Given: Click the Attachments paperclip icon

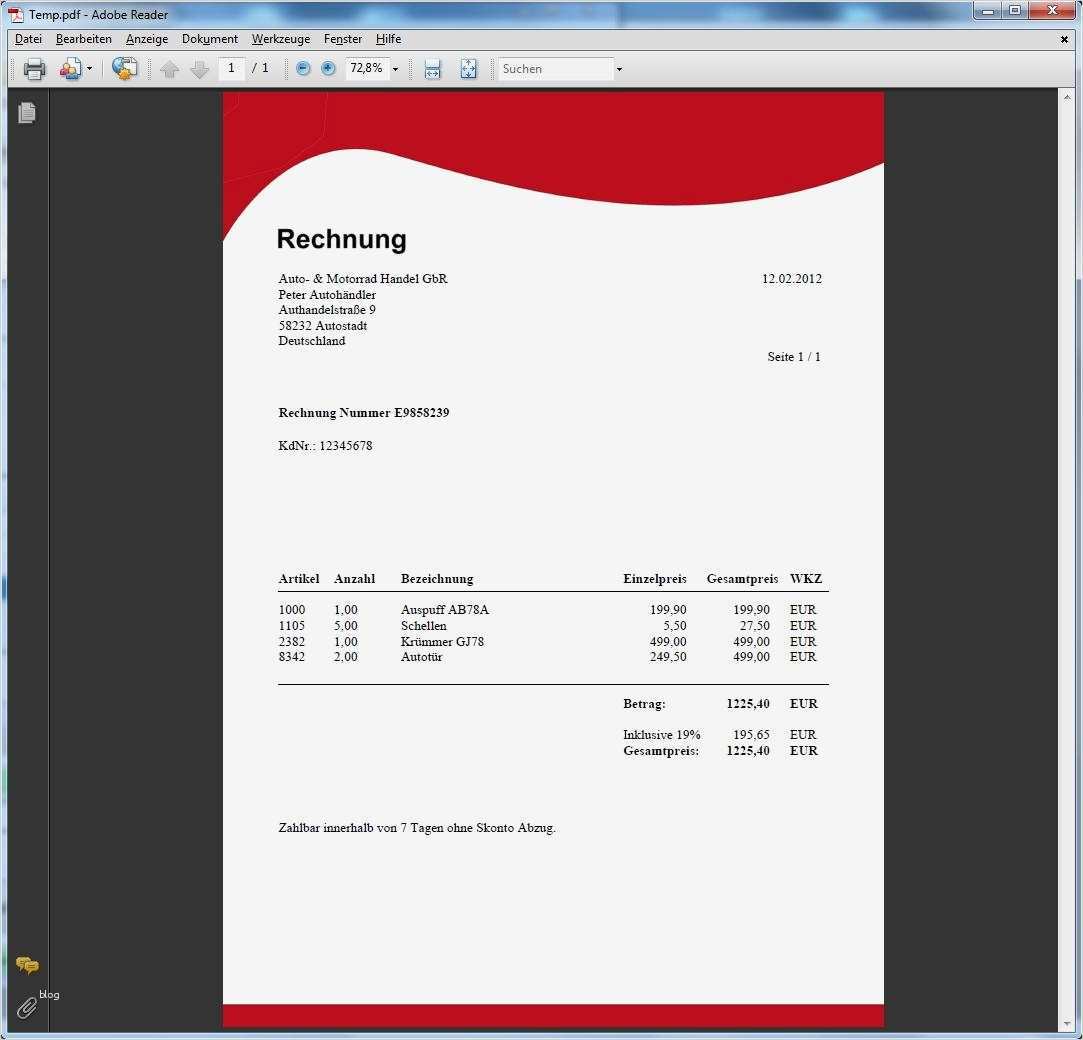Looking at the screenshot, I should (27, 1006).
